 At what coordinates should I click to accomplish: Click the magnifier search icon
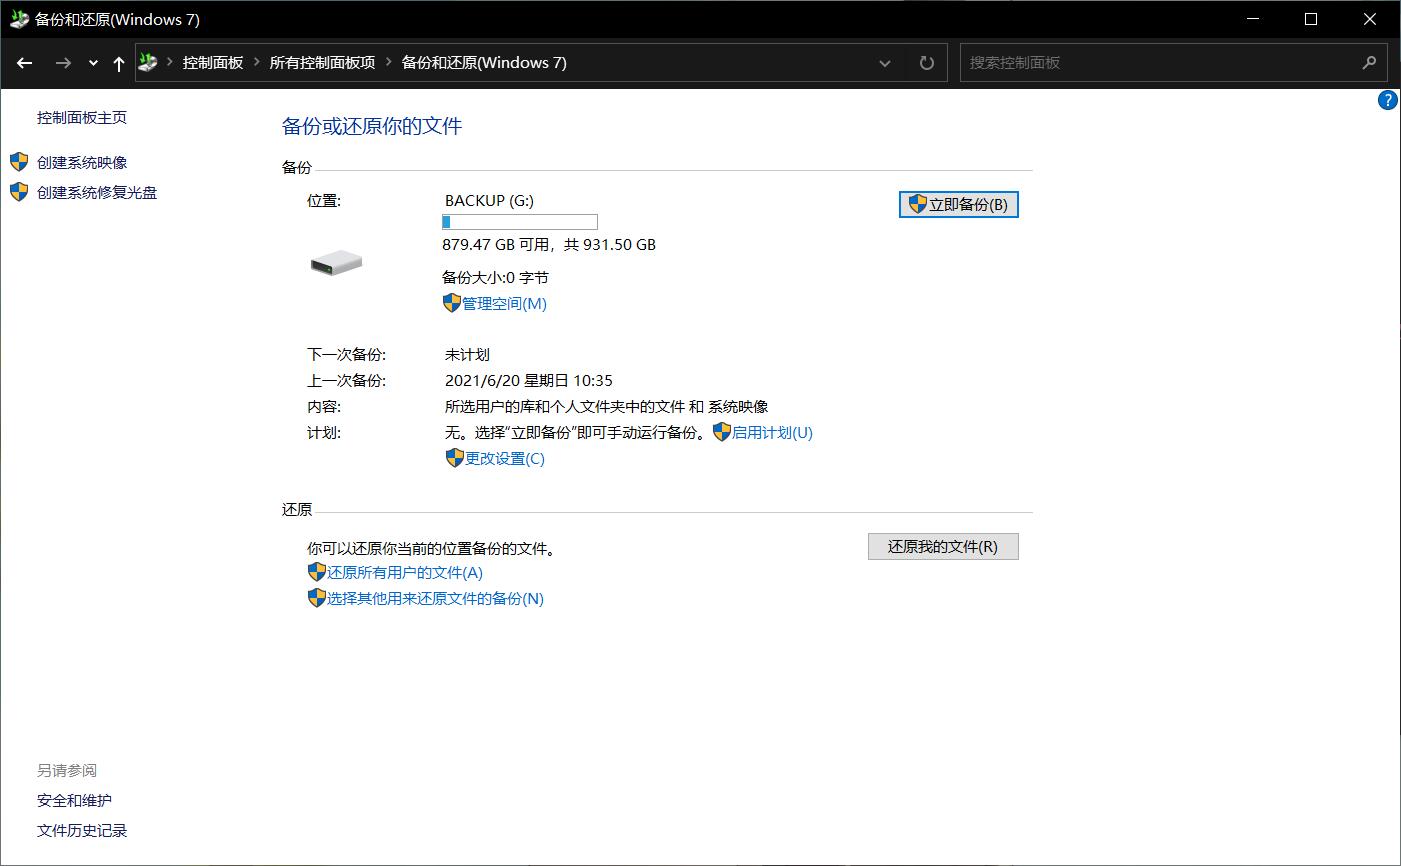point(1369,62)
